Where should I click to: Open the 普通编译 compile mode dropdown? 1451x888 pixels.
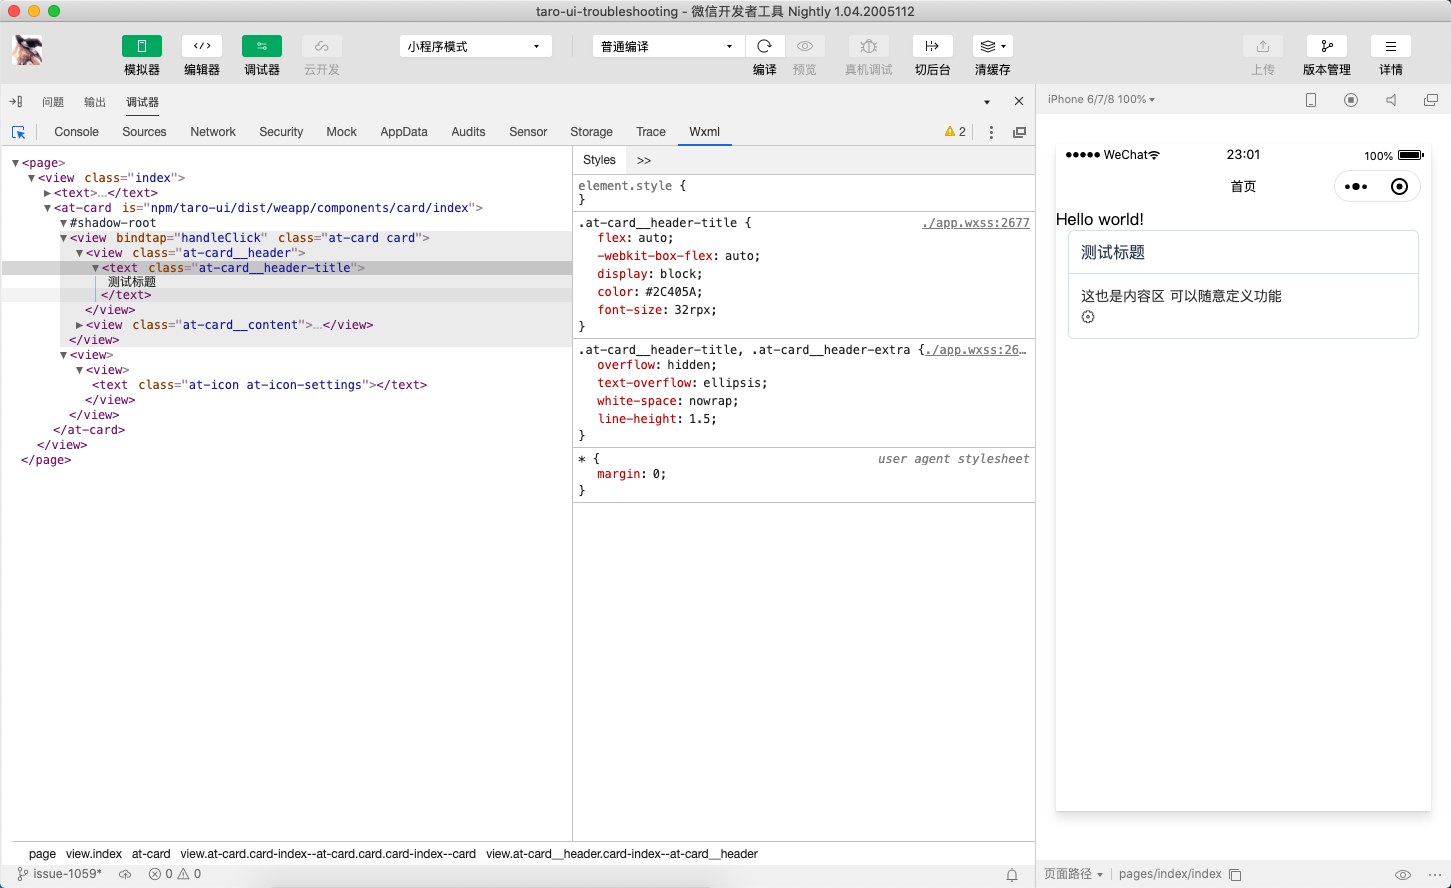pos(668,46)
